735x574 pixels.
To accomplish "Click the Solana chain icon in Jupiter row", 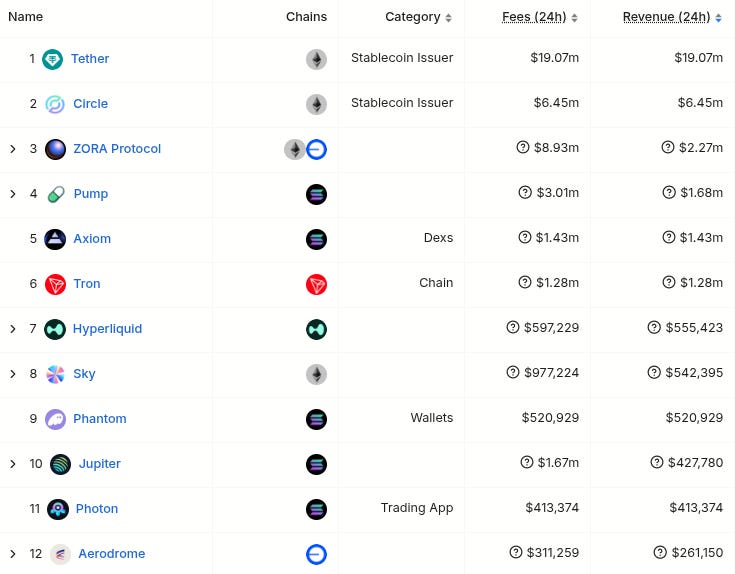I will 316,464.
